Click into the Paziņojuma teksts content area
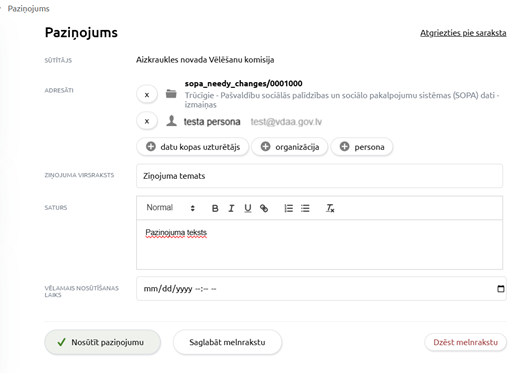Screen dimensions: 518x373 pyautogui.click(x=319, y=244)
